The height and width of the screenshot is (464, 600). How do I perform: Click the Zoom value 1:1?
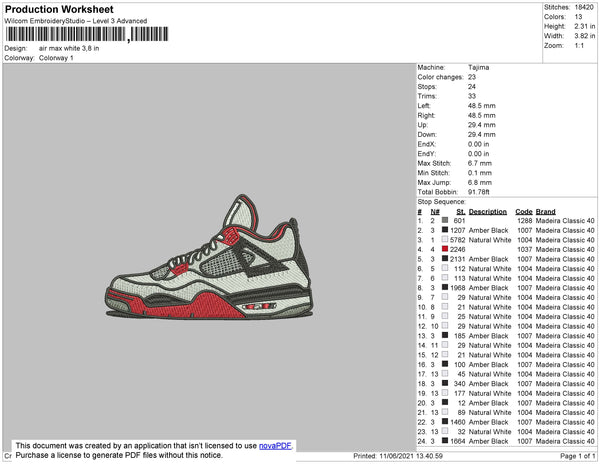(x=579, y=46)
